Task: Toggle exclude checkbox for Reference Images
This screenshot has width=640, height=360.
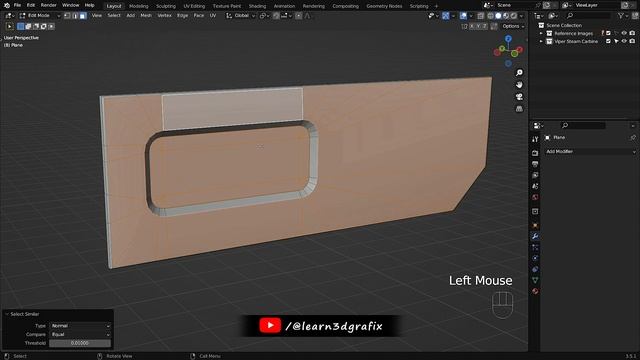Action: [608, 33]
